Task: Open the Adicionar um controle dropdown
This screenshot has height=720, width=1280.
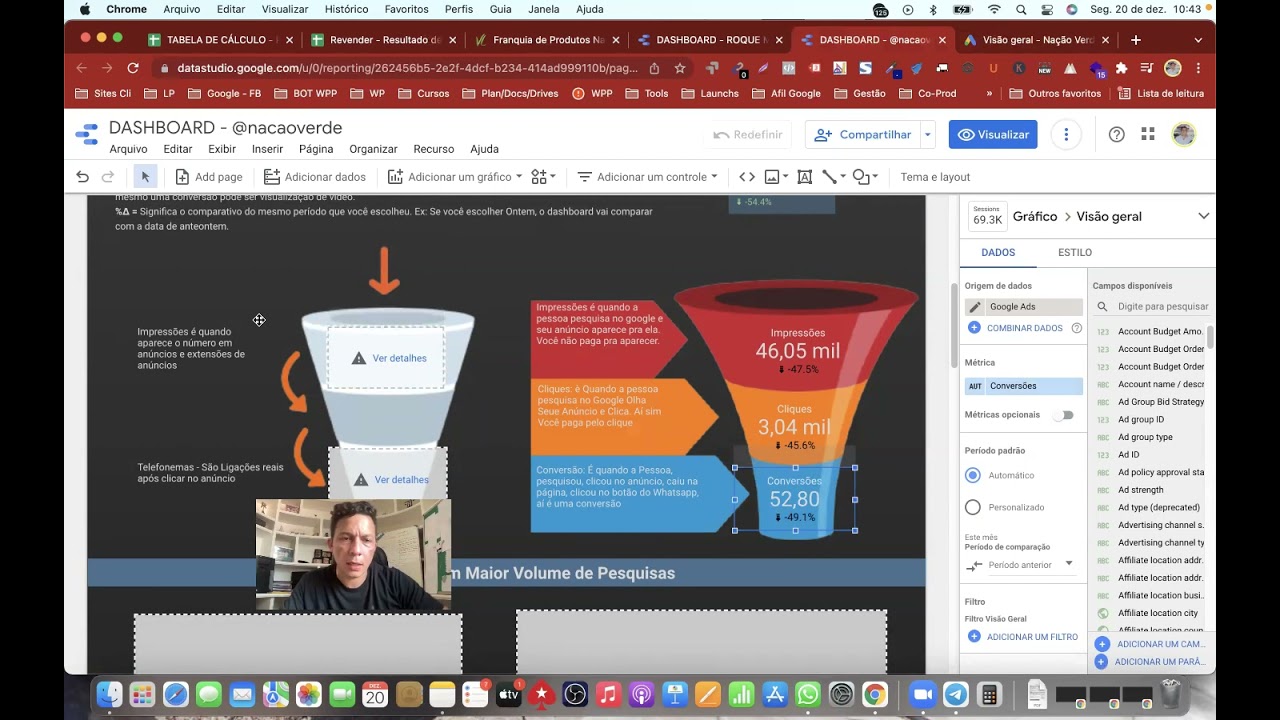Action: 648,177
